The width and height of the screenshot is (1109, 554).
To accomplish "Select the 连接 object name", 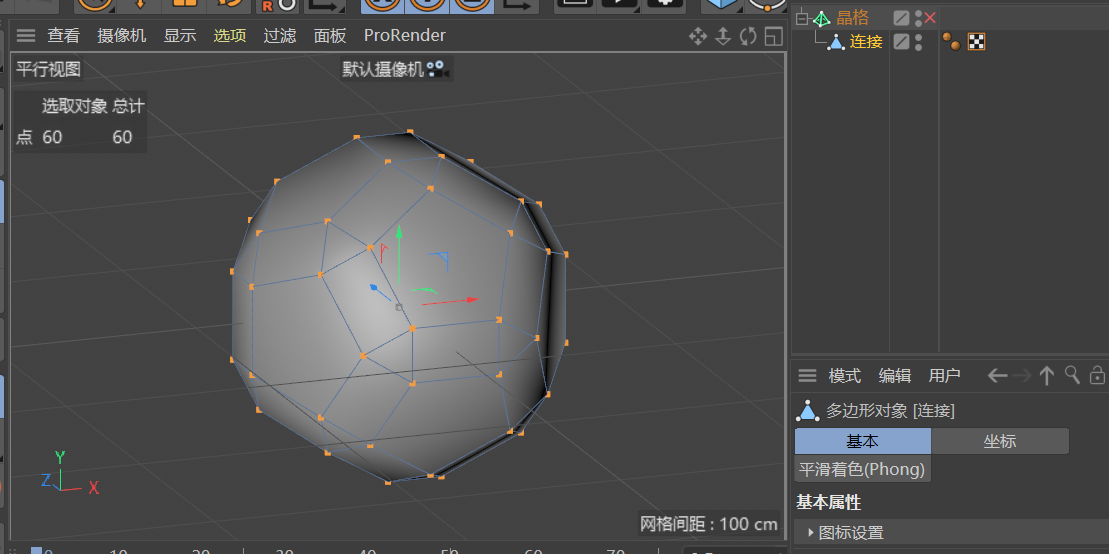I will pyautogui.click(x=866, y=42).
